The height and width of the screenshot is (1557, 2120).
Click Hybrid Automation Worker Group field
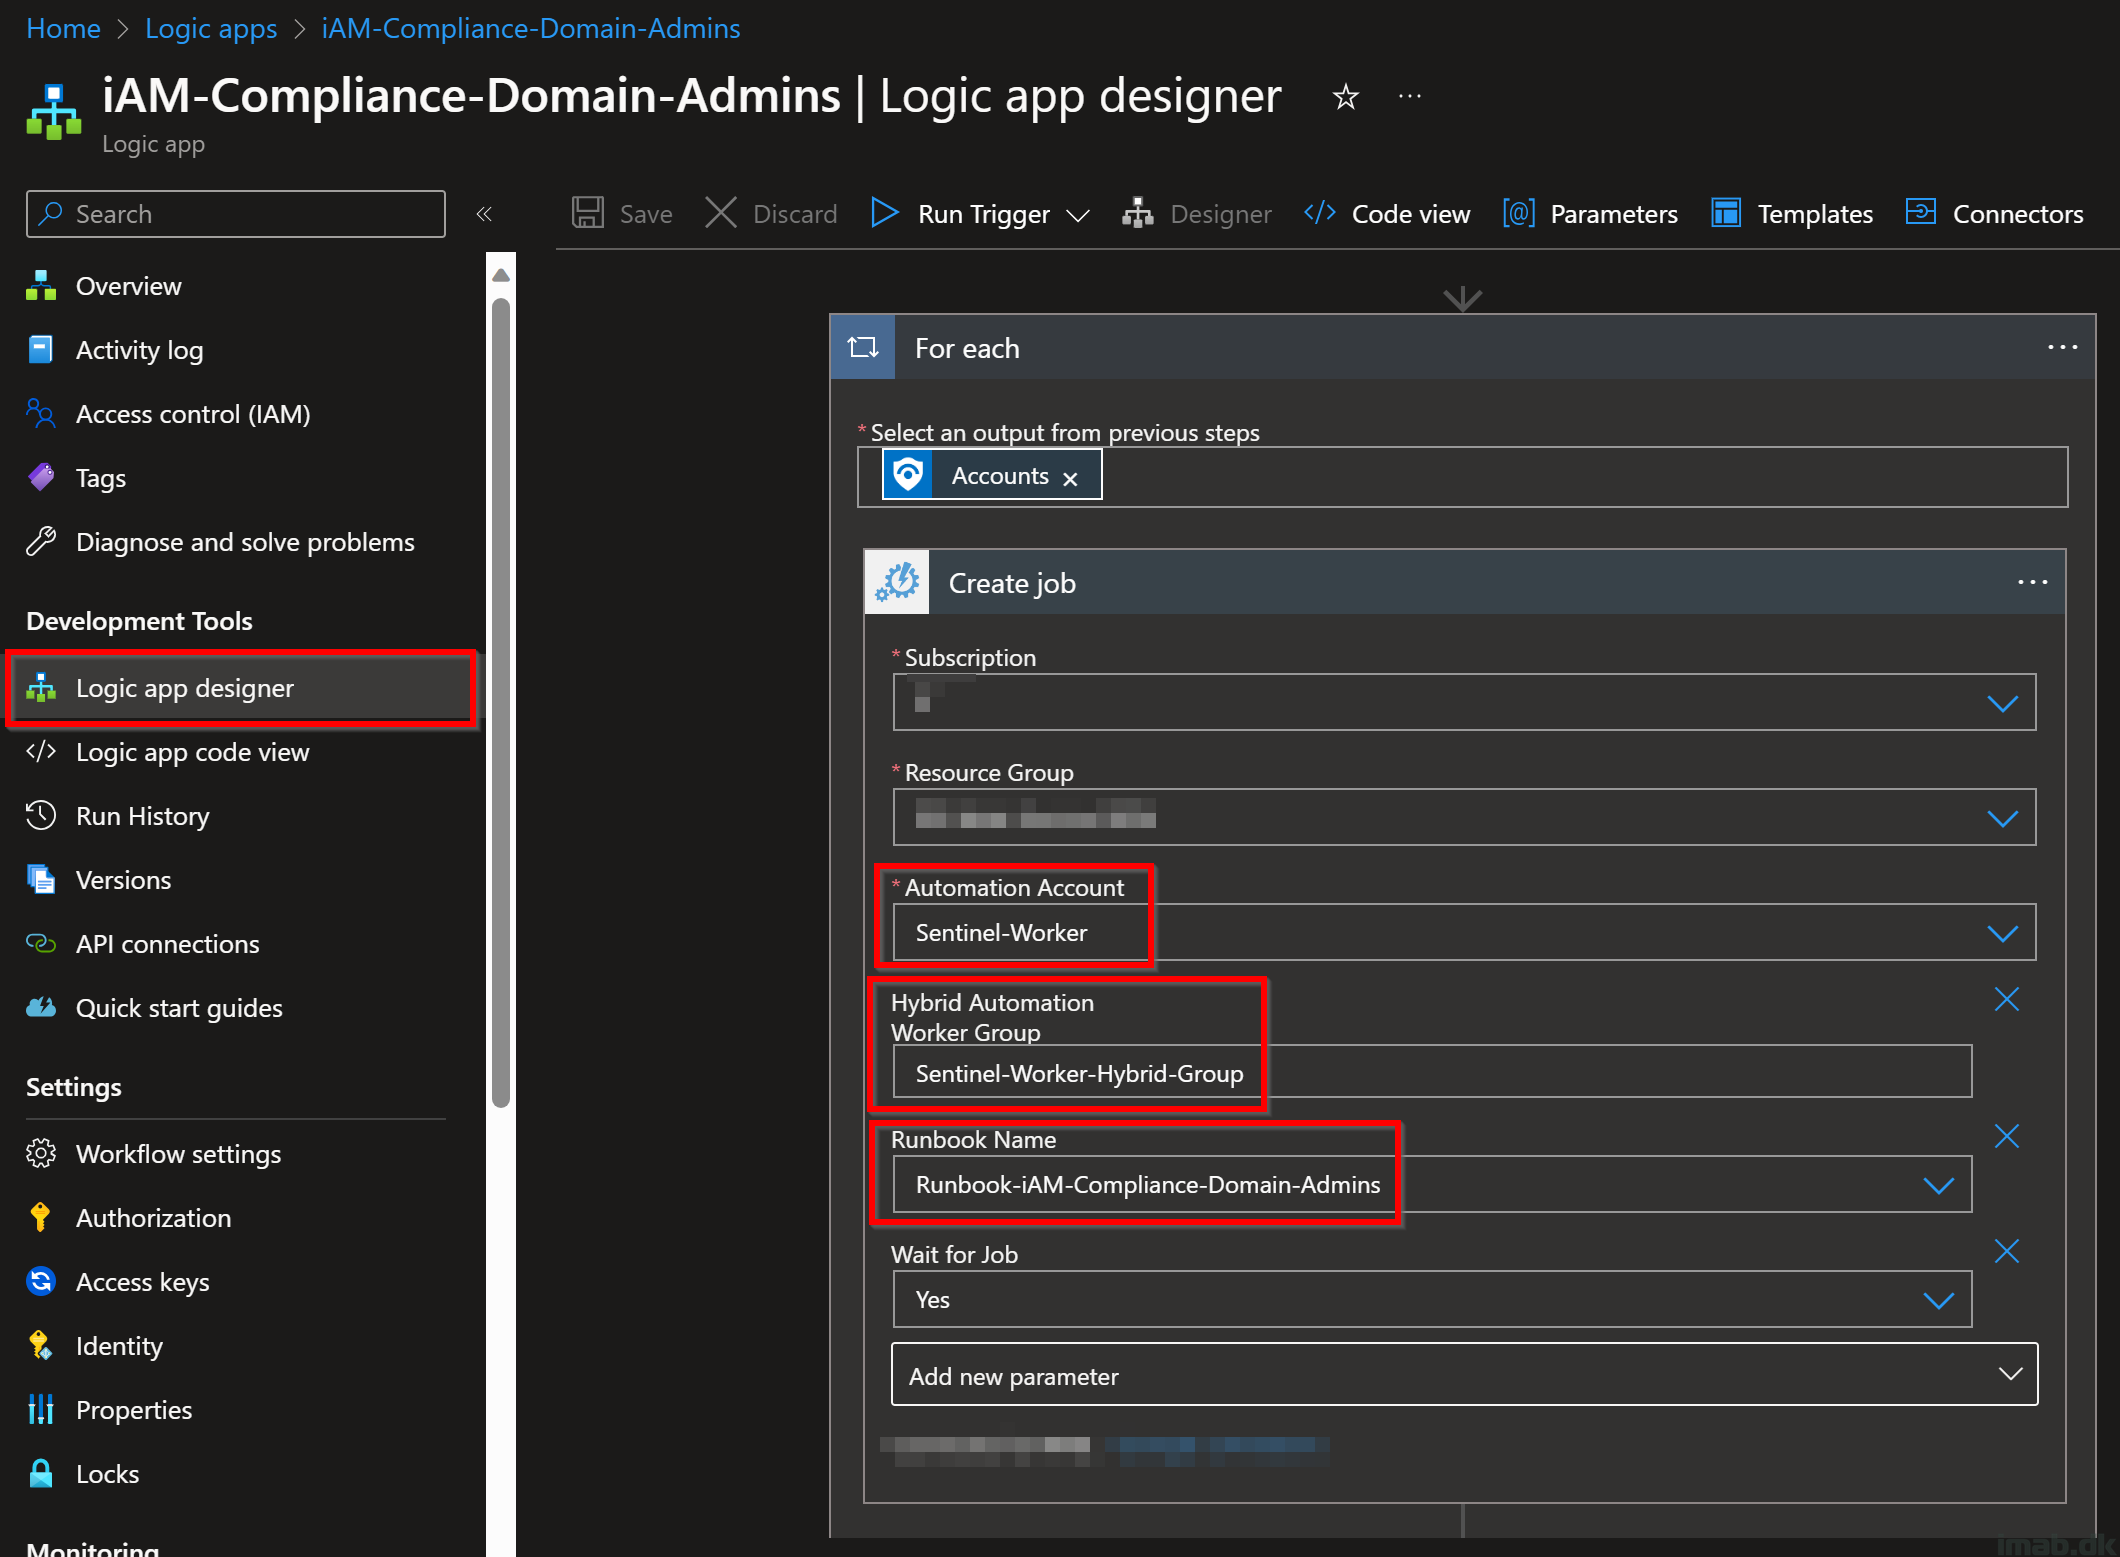pos(1432,1073)
